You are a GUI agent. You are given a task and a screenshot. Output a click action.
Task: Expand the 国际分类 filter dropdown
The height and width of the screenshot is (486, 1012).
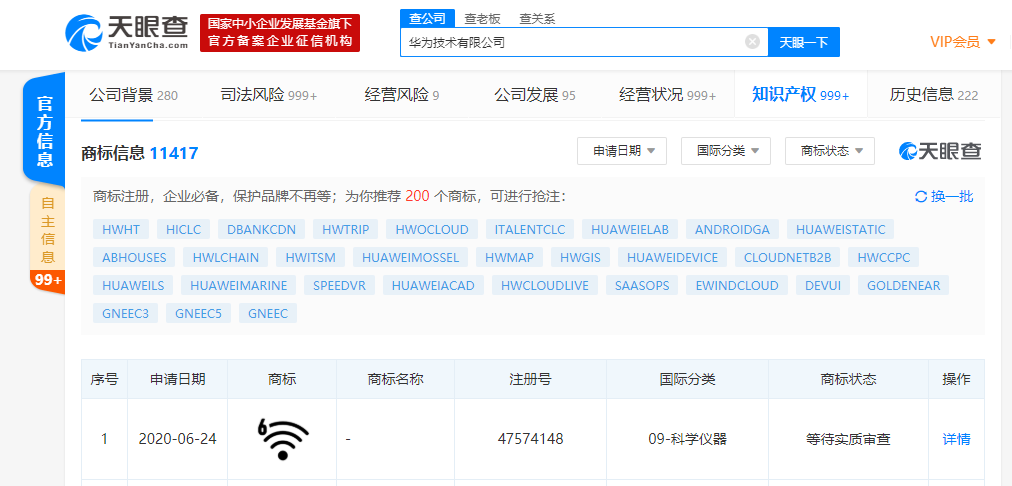726,151
